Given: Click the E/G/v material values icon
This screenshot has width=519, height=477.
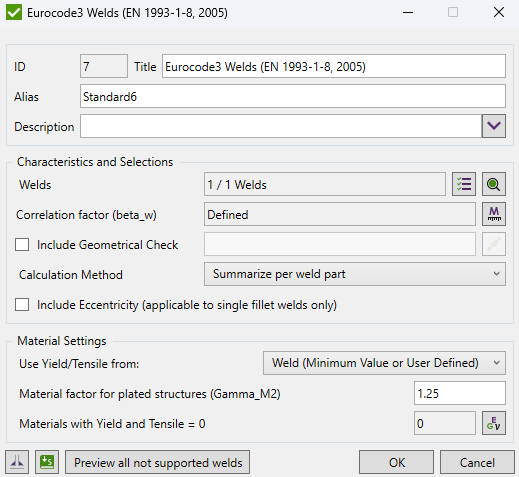Looking at the screenshot, I should (x=494, y=423).
